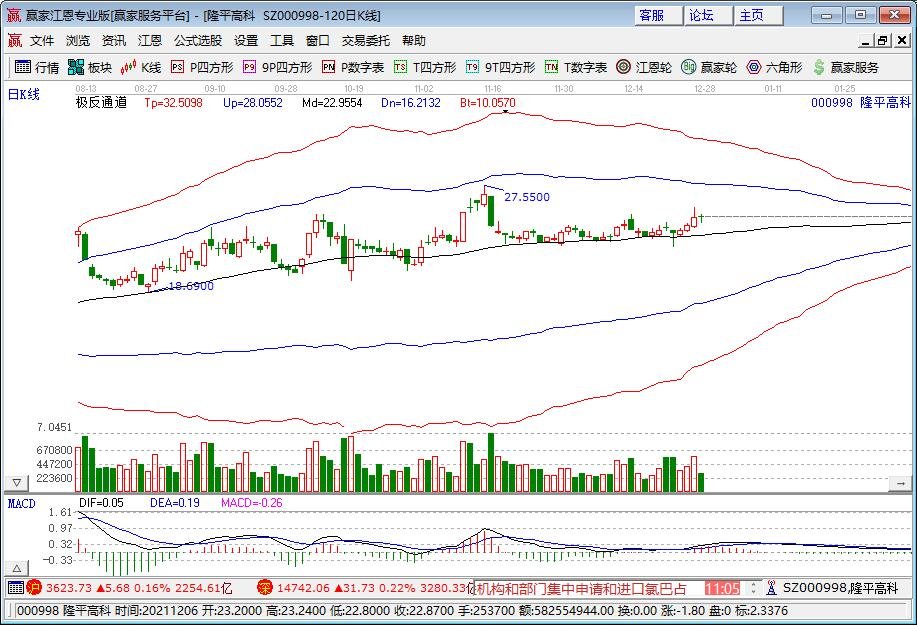Click the right arrow button beside volume pane
917x625 pixels.
tap(899, 483)
